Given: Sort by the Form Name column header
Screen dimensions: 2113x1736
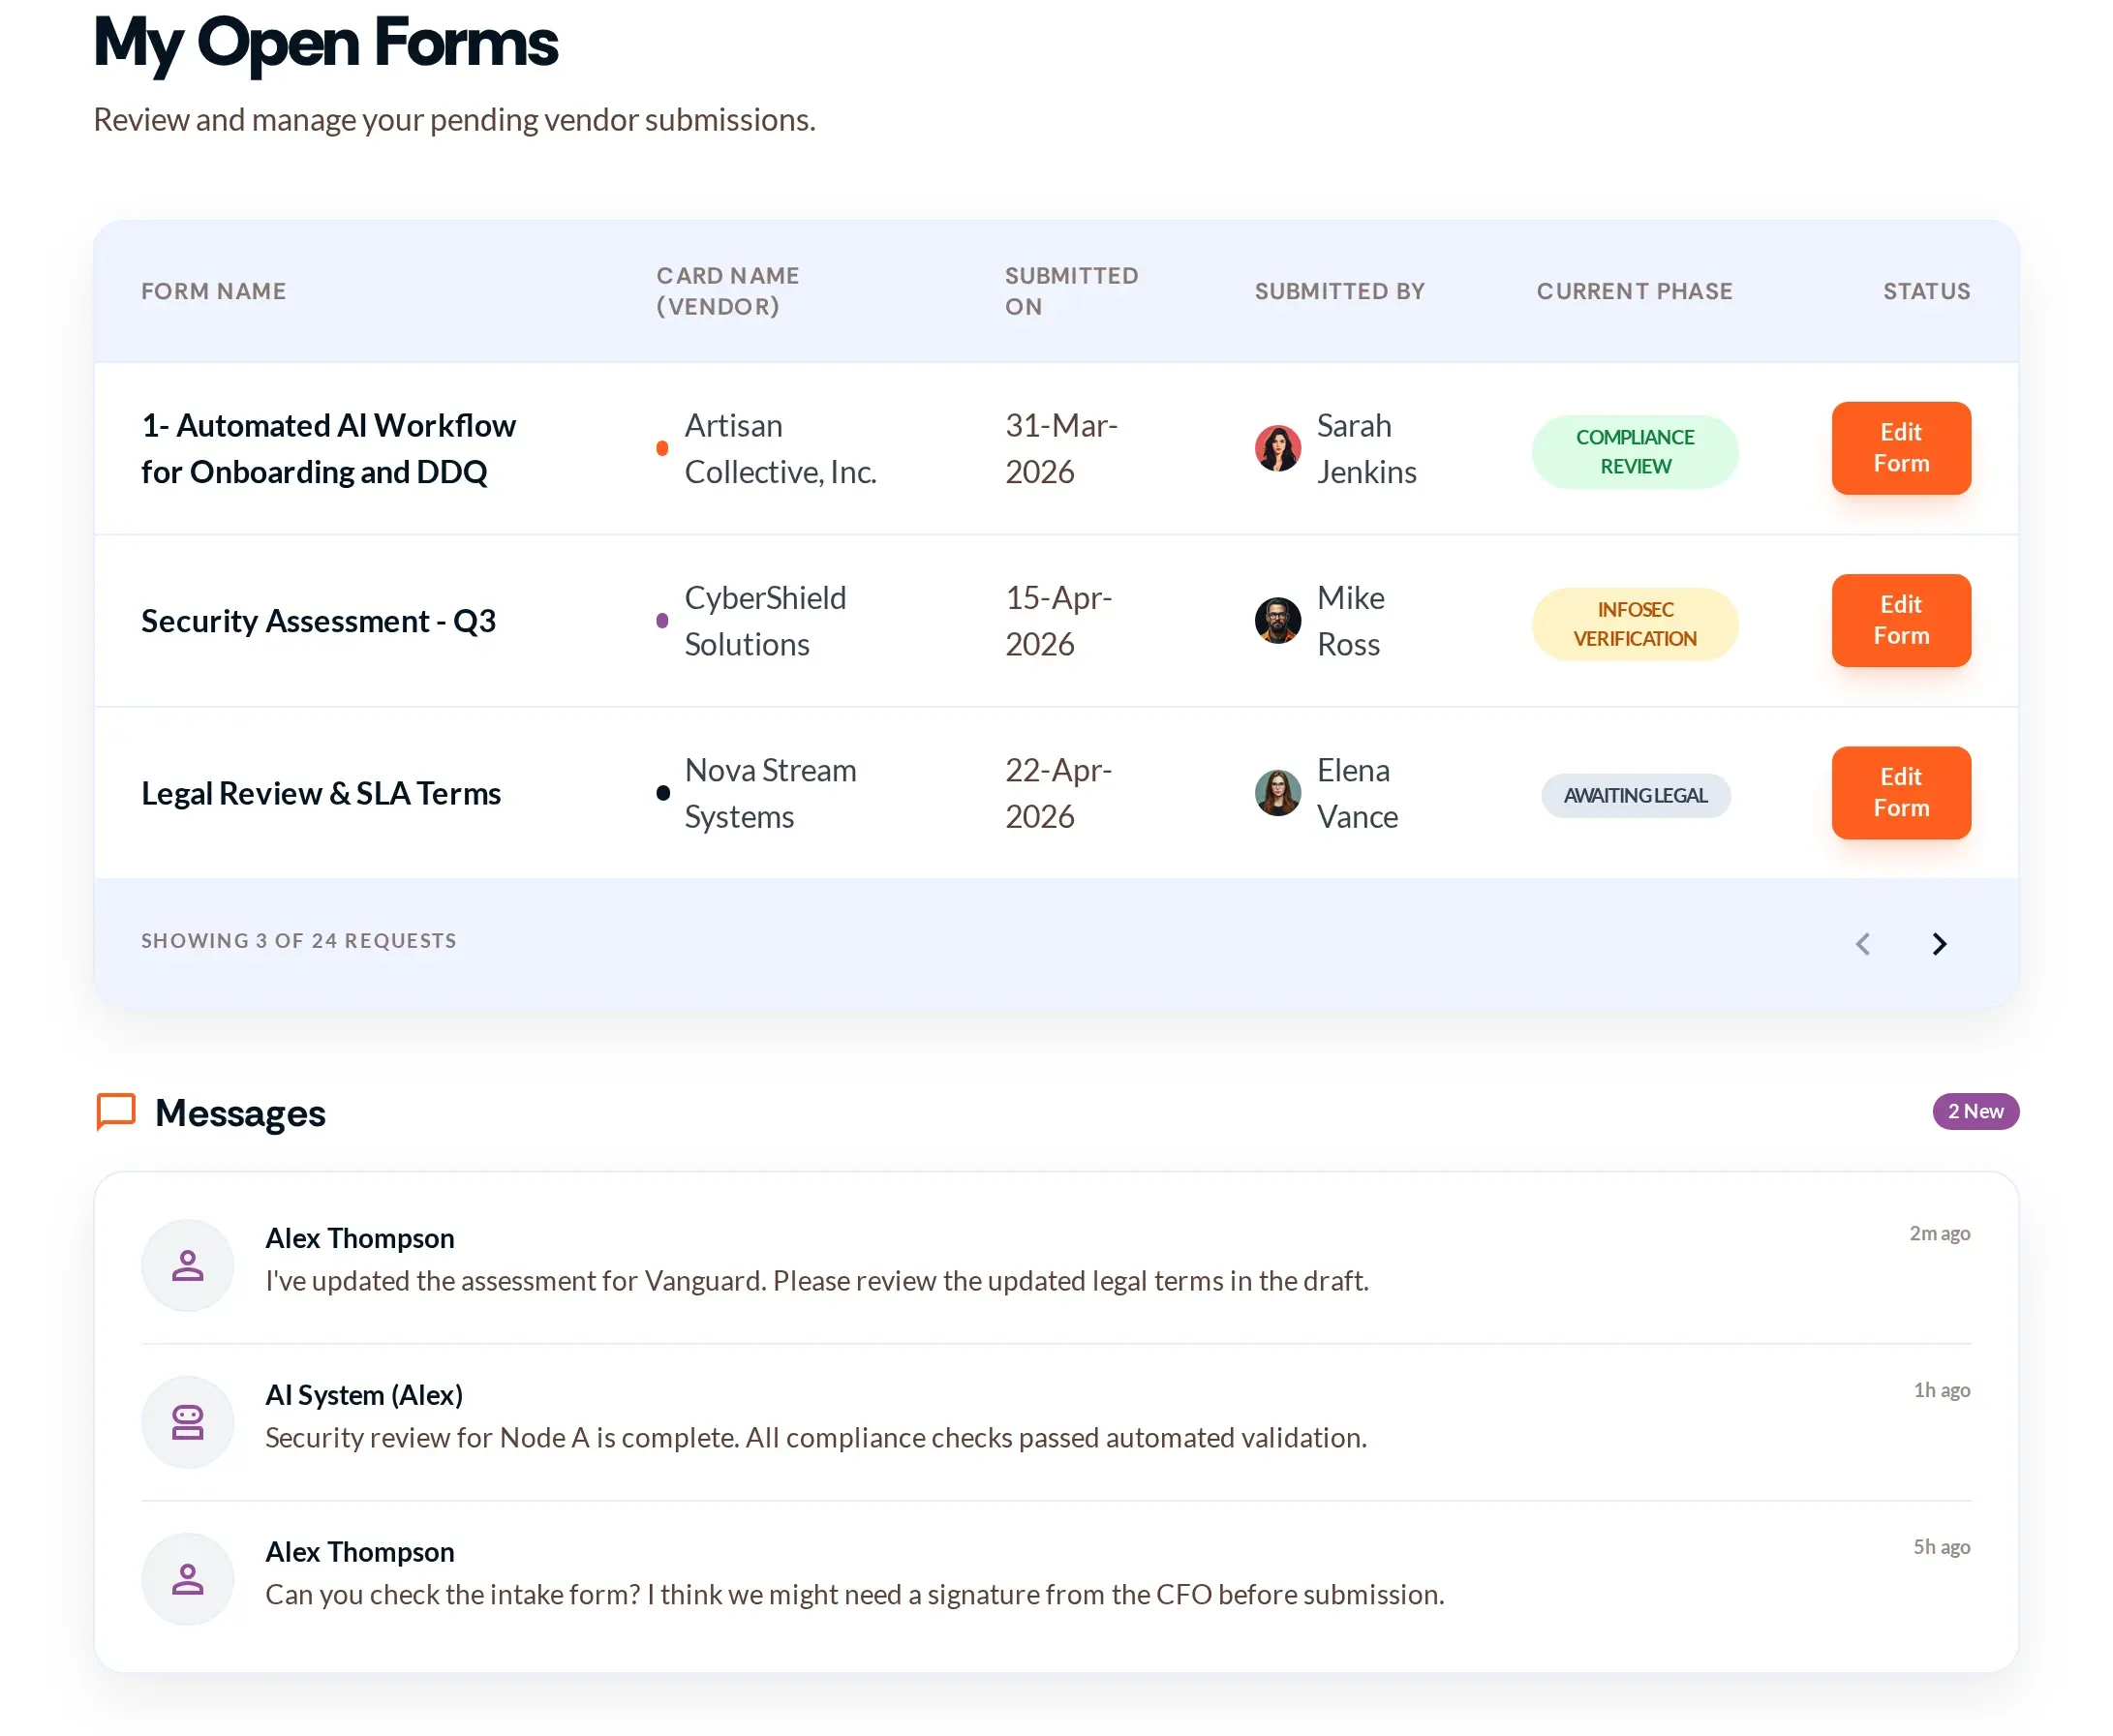Looking at the screenshot, I should (213, 292).
